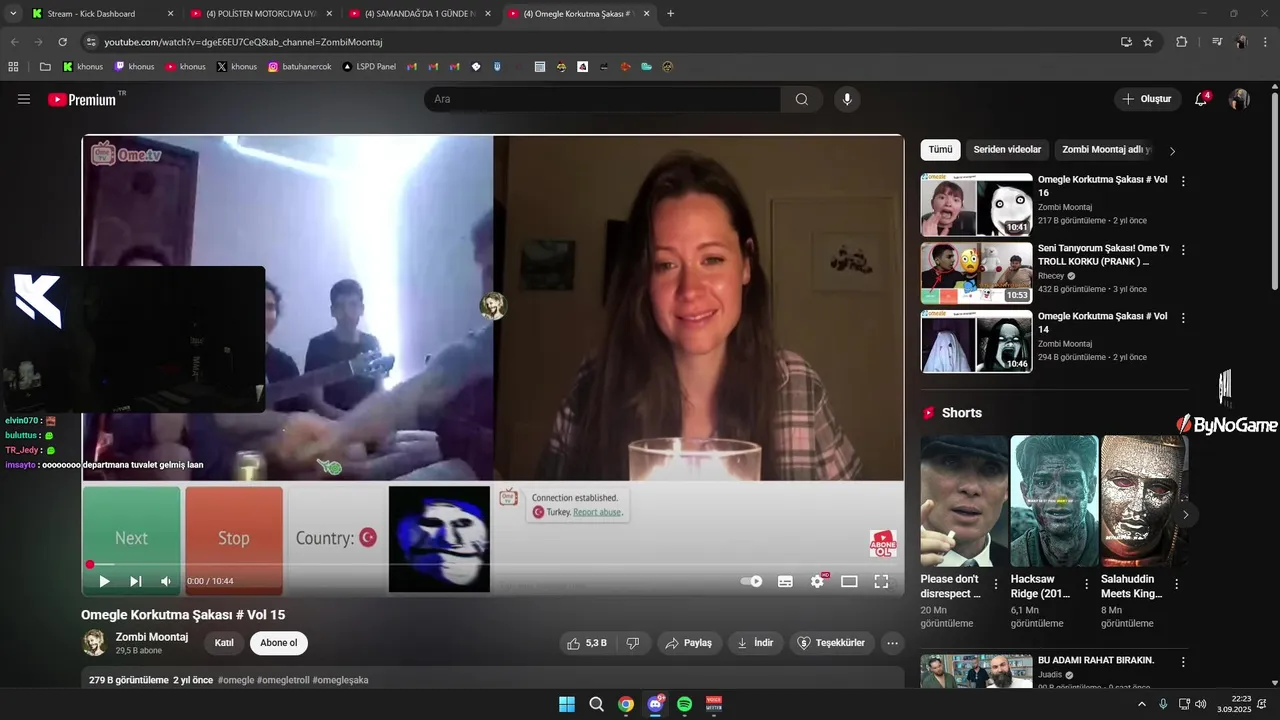Open options for BU ADAMI RAHAT BIRAKIN video

coord(1183,662)
